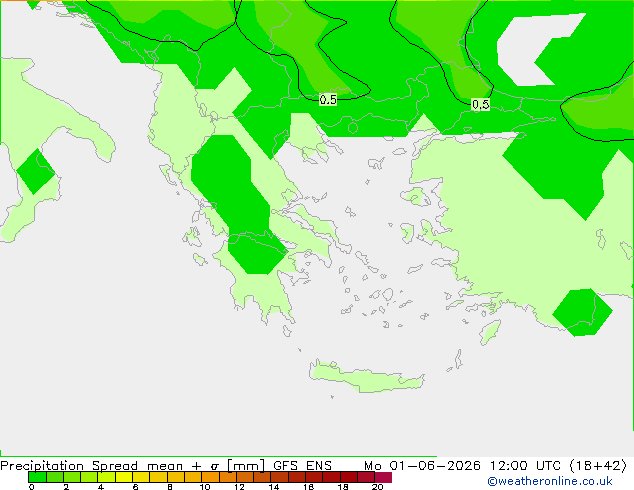The height and width of the screenshot is (490, 634).
Task: Click the bright green 0 mm legend swatch
Action: coord(37,477)
